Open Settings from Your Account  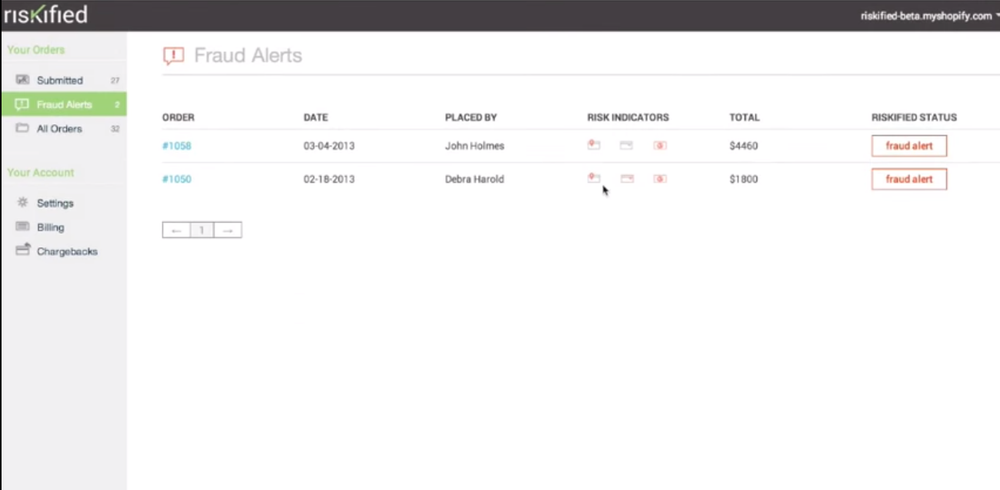(55, 203)
